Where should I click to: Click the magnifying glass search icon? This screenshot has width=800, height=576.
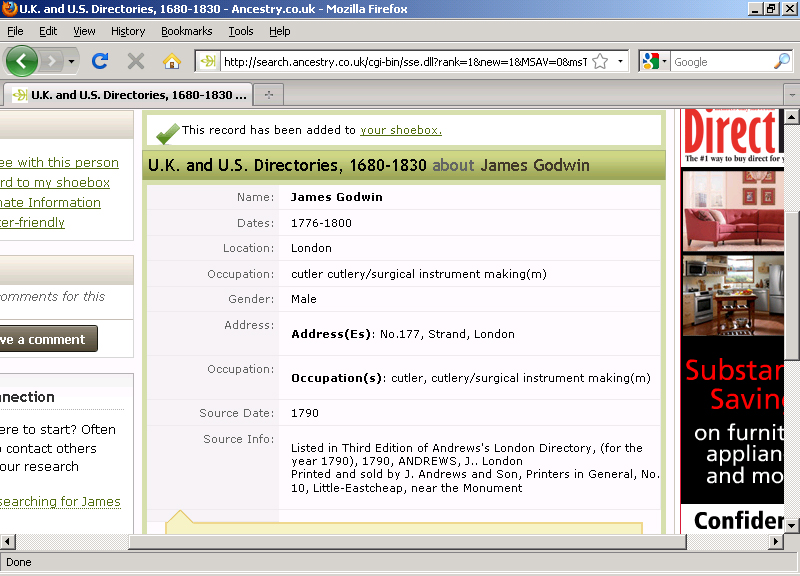tap(782, 62)
